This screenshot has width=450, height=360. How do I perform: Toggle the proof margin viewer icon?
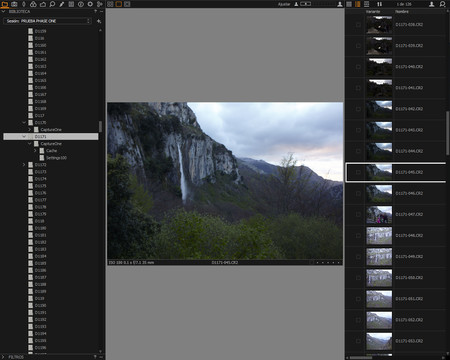[127, 4]
